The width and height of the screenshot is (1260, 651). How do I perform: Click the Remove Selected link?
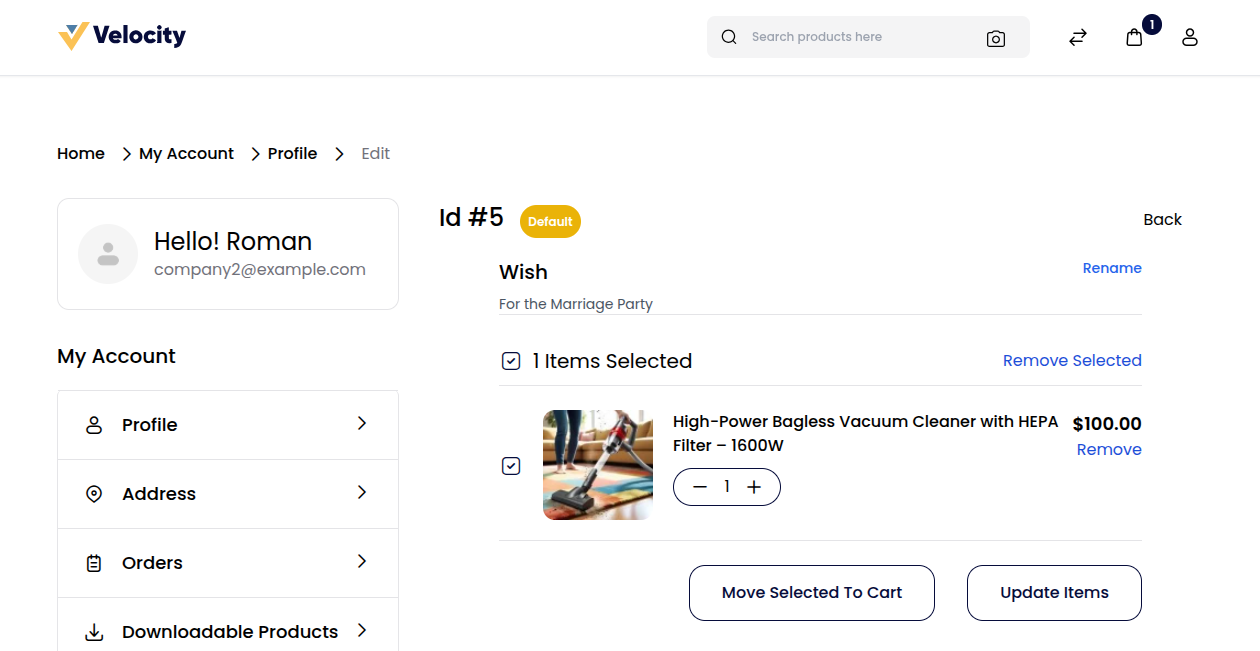tap(1071, 361)
